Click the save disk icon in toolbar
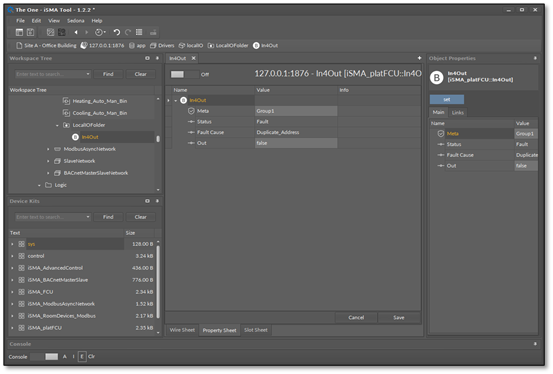 click(x=31, y=32)
